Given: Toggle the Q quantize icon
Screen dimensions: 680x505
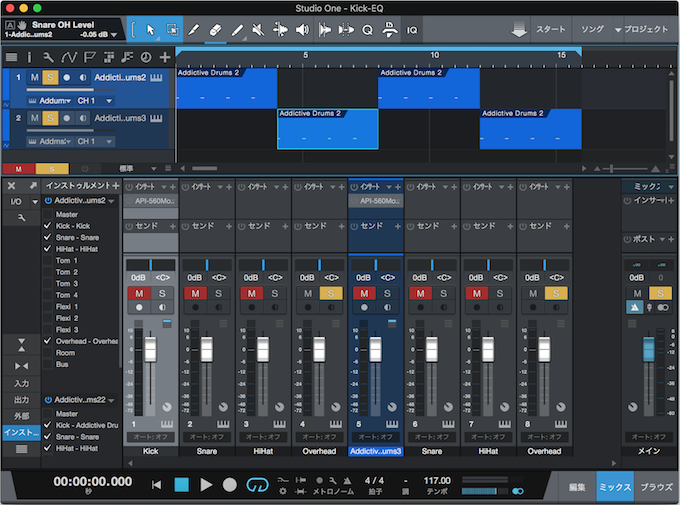Looking at the screenshot, I should 367,30.
